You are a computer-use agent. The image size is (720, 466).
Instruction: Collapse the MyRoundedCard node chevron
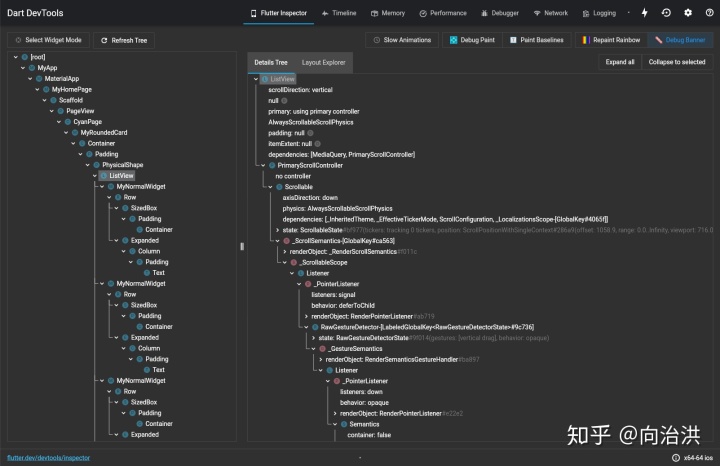(x=66, y=132)
